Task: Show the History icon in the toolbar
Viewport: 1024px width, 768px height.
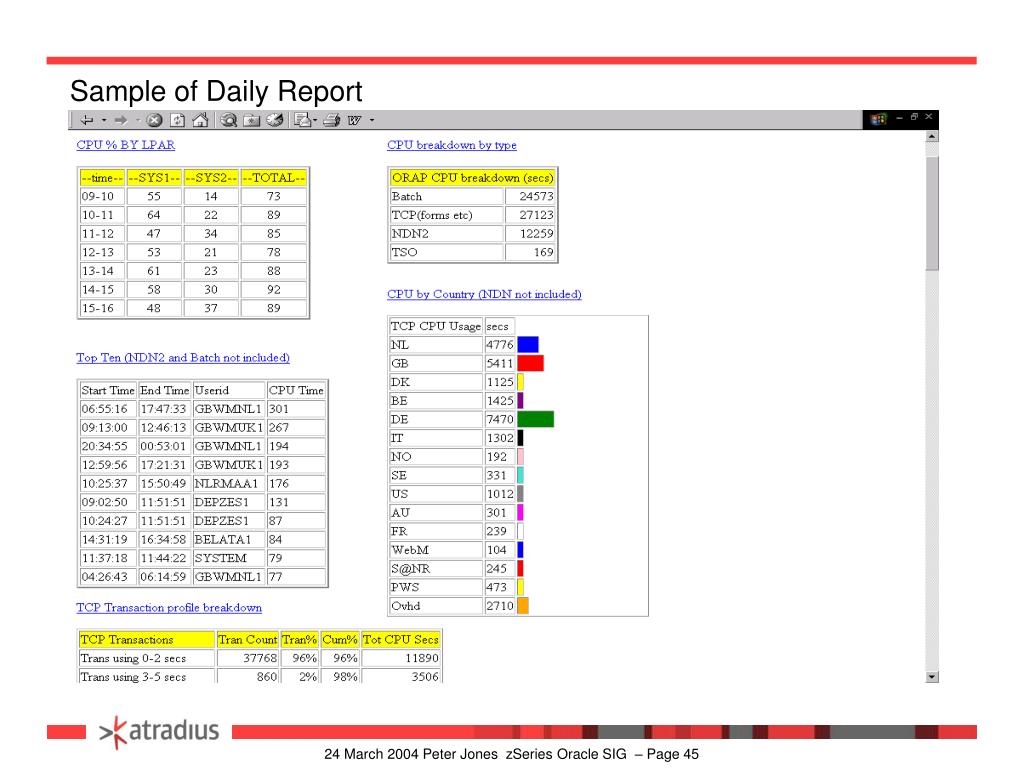Action: click(275, 120)
